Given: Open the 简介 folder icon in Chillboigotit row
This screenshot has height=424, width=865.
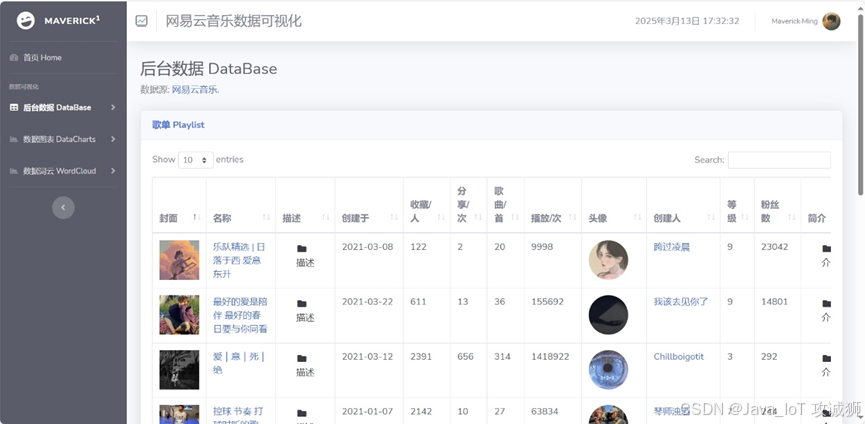Looking at the screenshot, I should click(x=826, y=358).
